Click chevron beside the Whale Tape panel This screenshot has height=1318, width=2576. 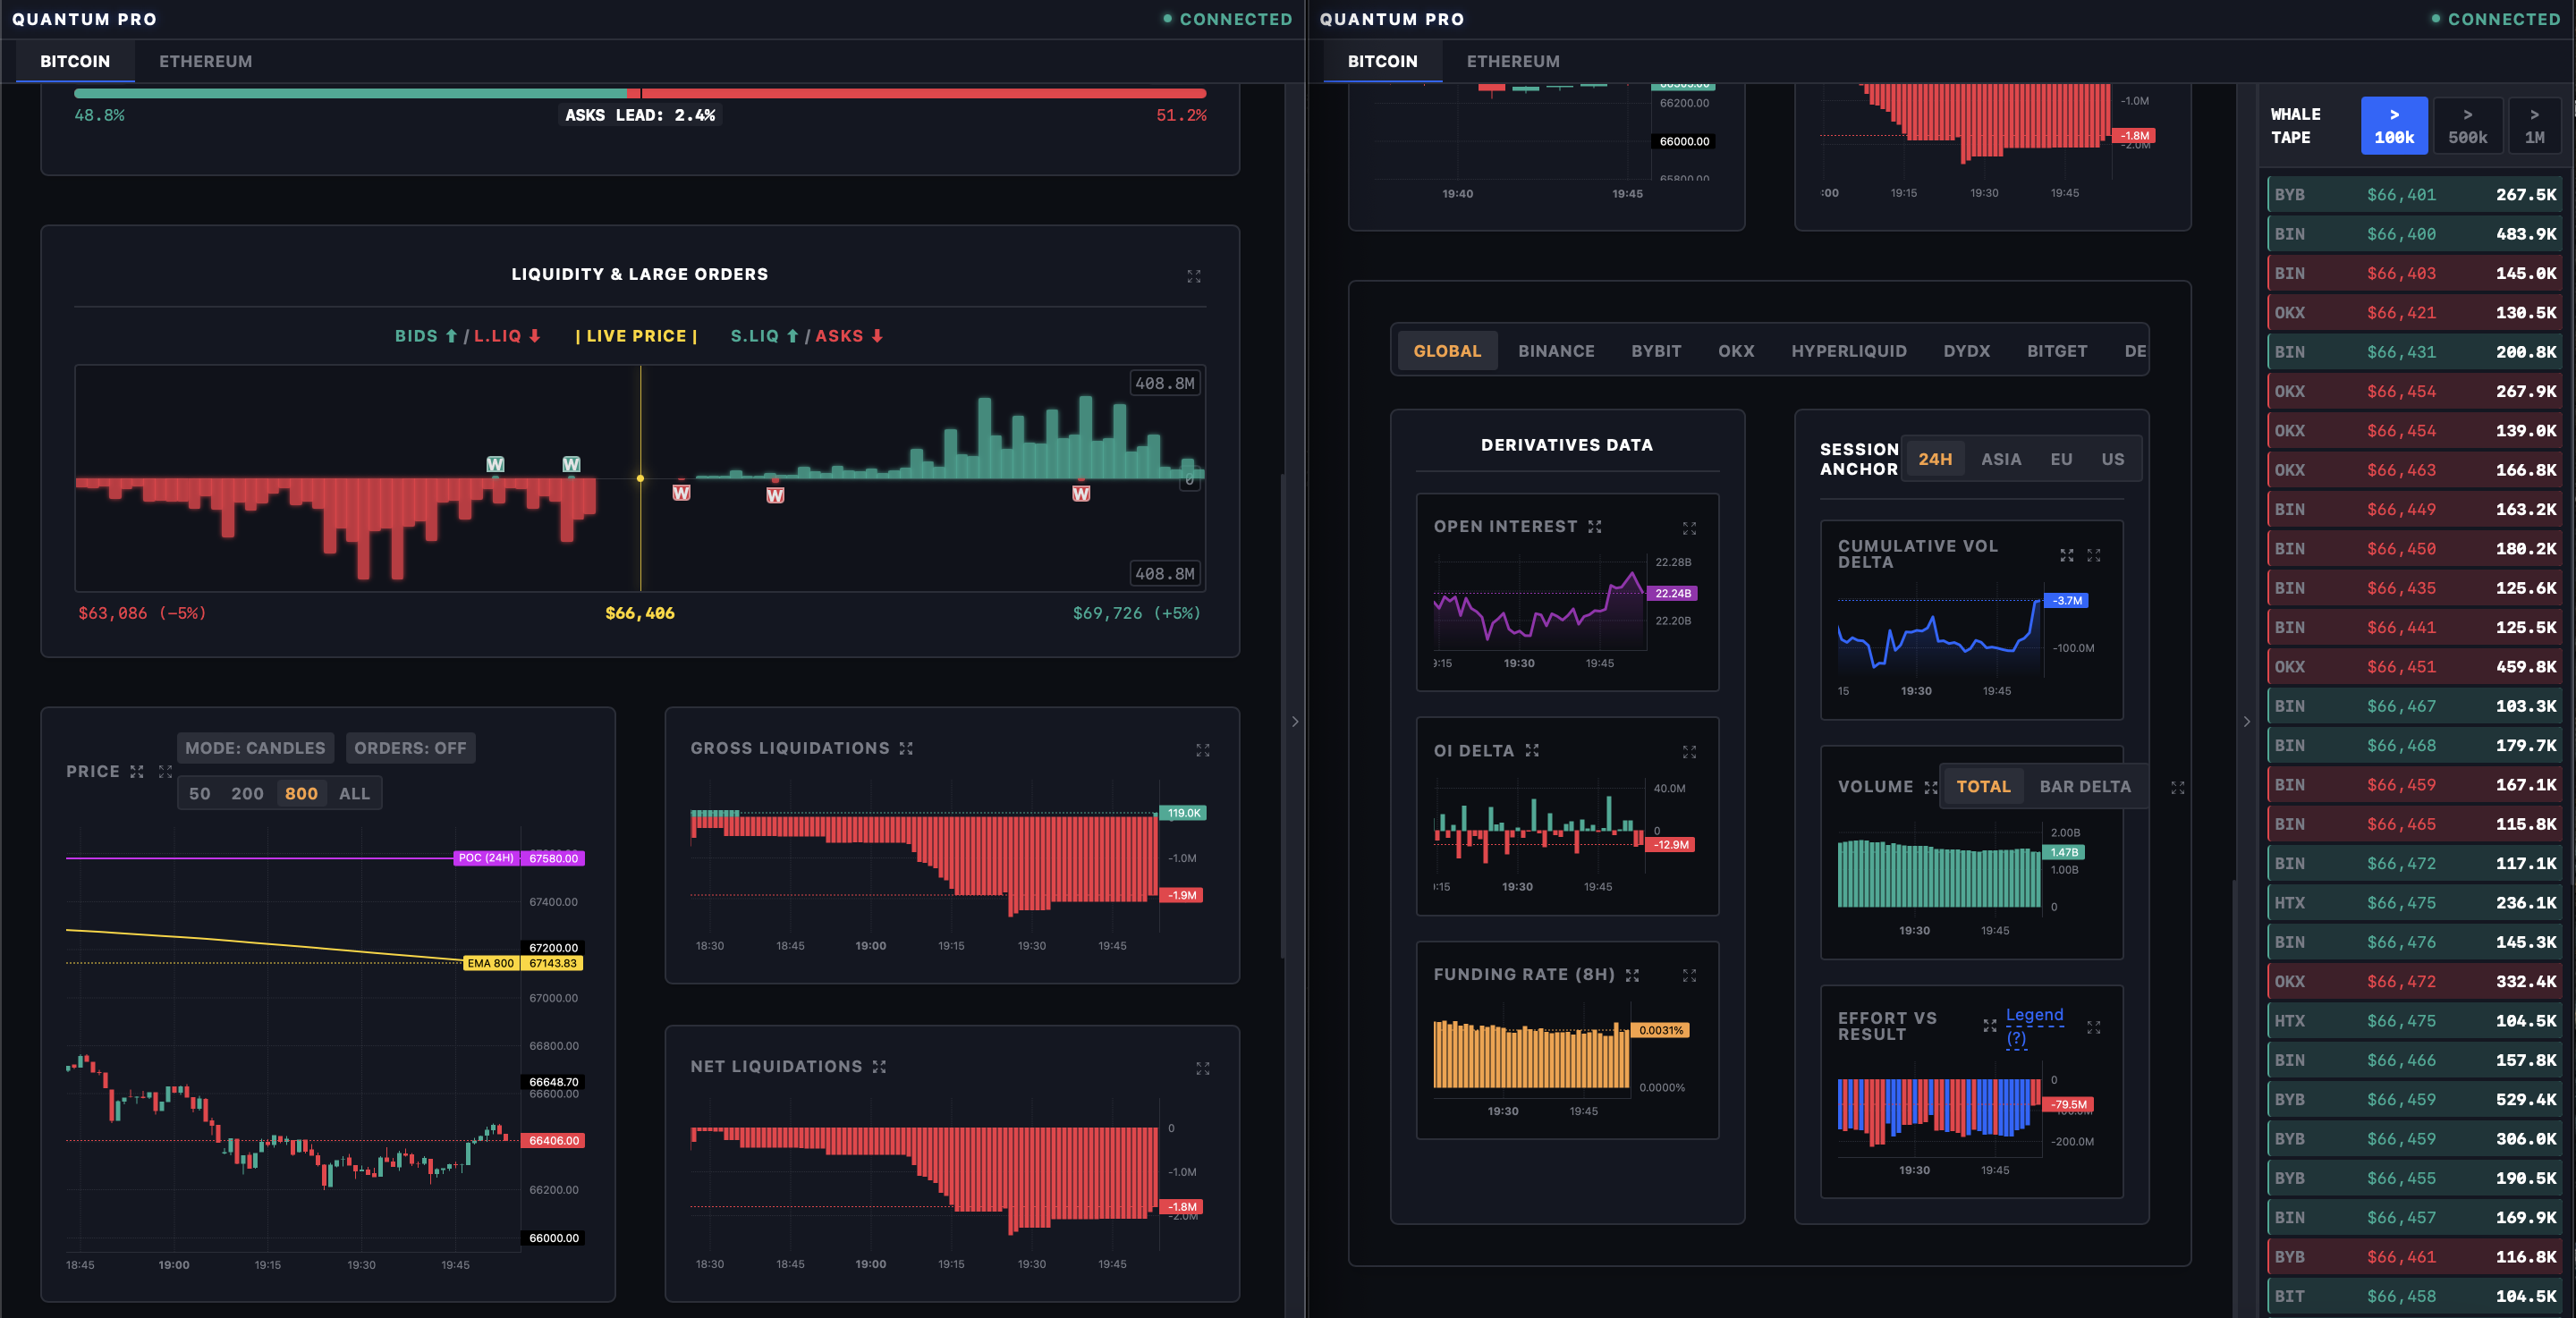coord(2246,721)
